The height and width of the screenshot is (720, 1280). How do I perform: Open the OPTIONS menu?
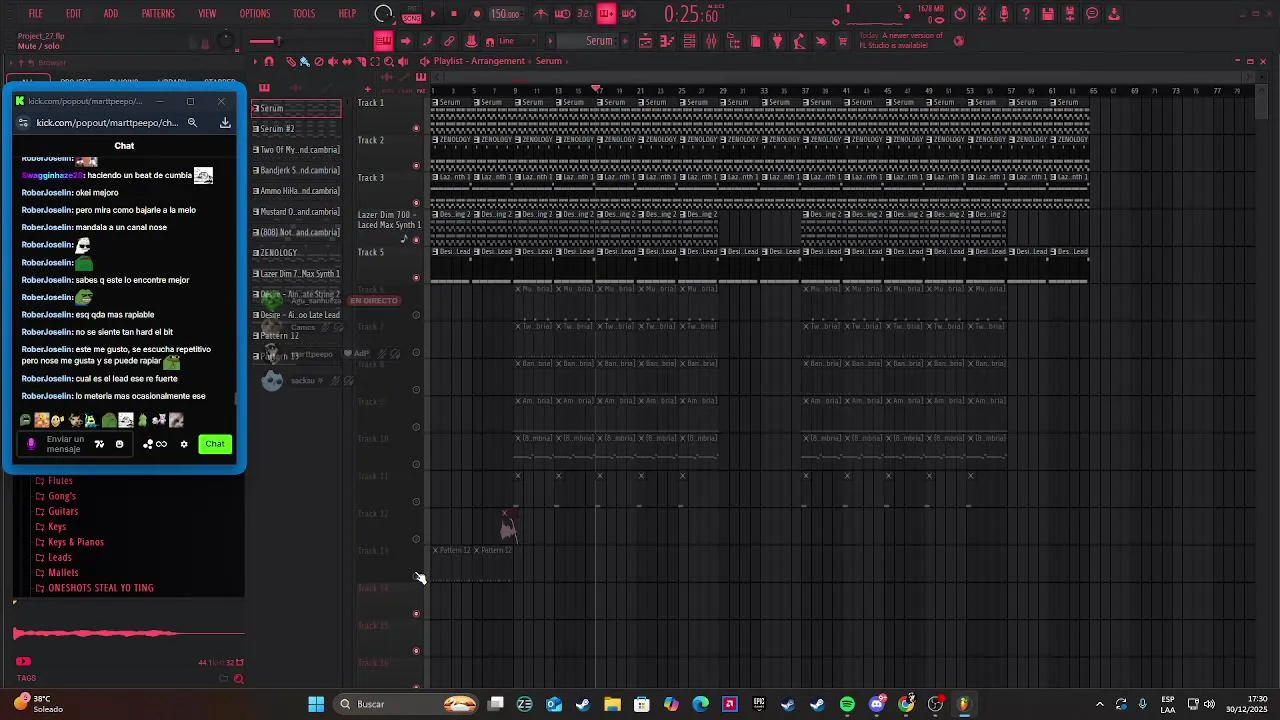click(254, 14)
